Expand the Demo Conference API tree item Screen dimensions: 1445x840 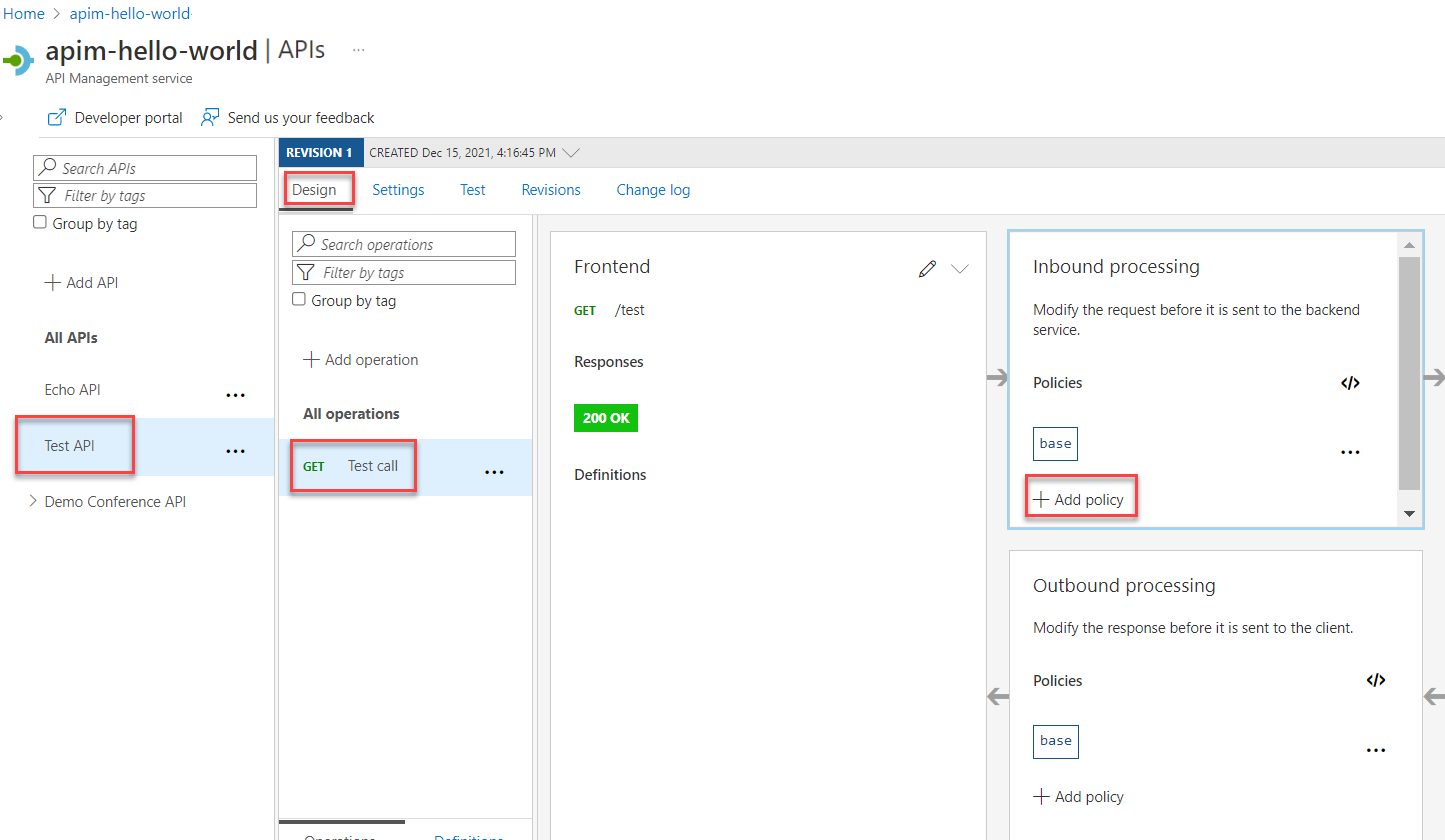[33, 501]
